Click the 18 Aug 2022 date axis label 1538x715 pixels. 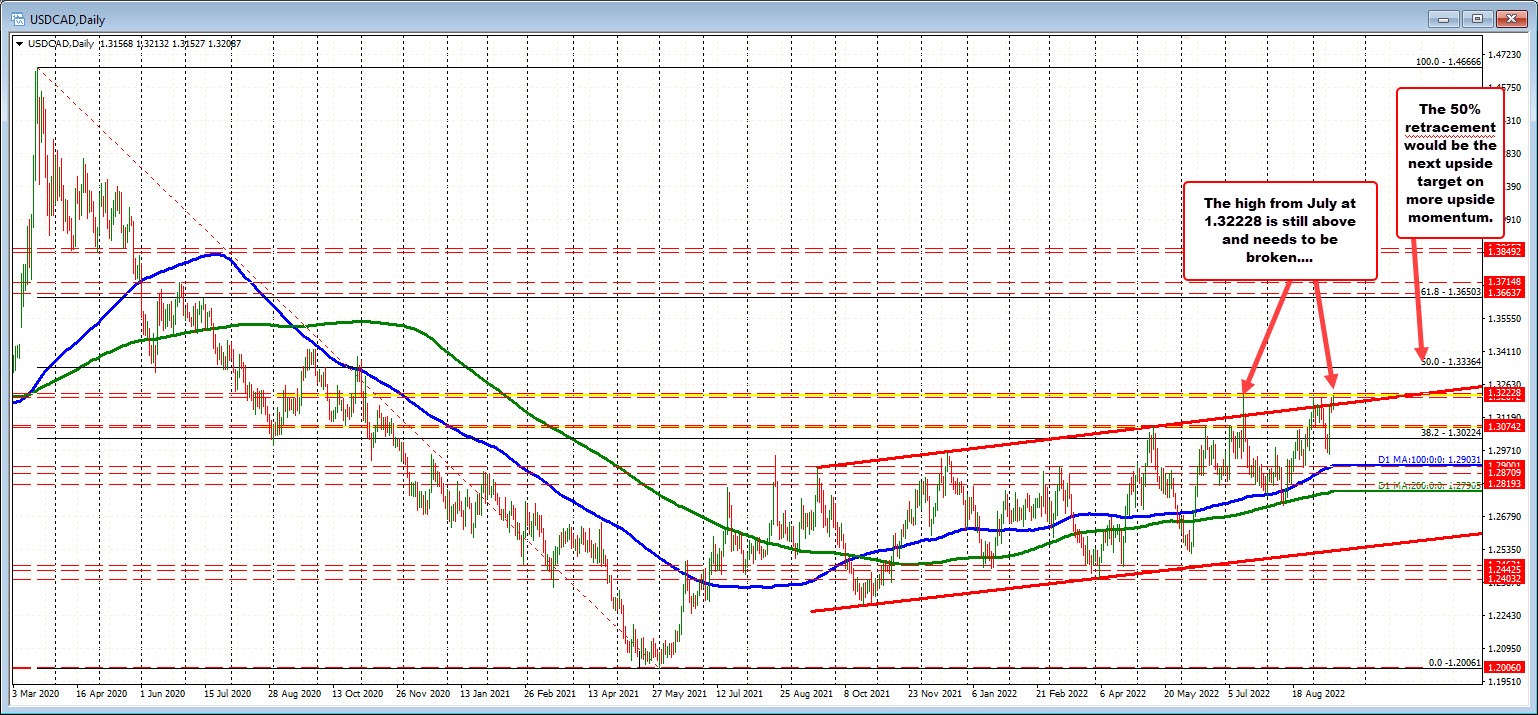1318,693
